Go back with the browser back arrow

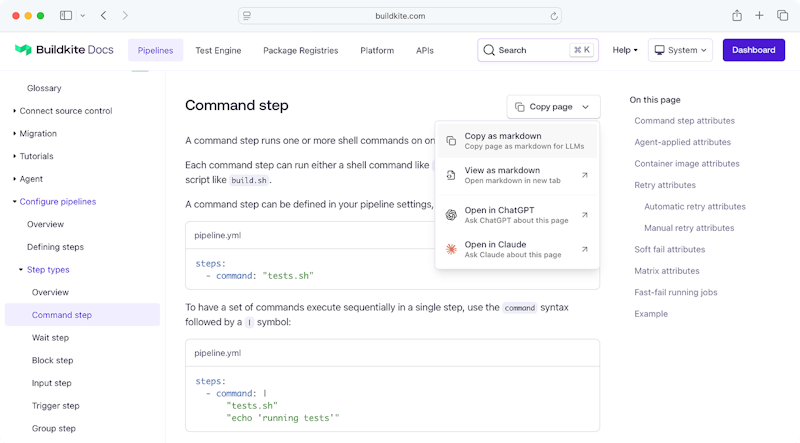tap(104, 16)
